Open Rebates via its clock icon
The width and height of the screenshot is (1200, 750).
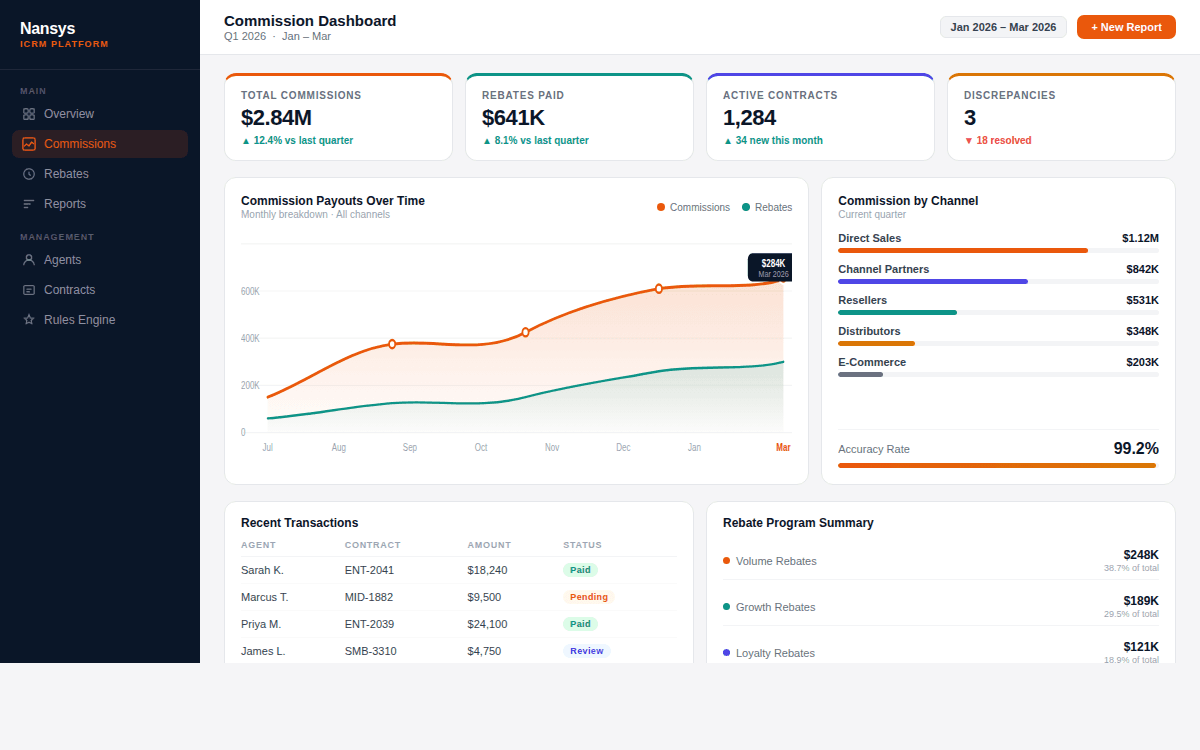(x=30, y=173)
